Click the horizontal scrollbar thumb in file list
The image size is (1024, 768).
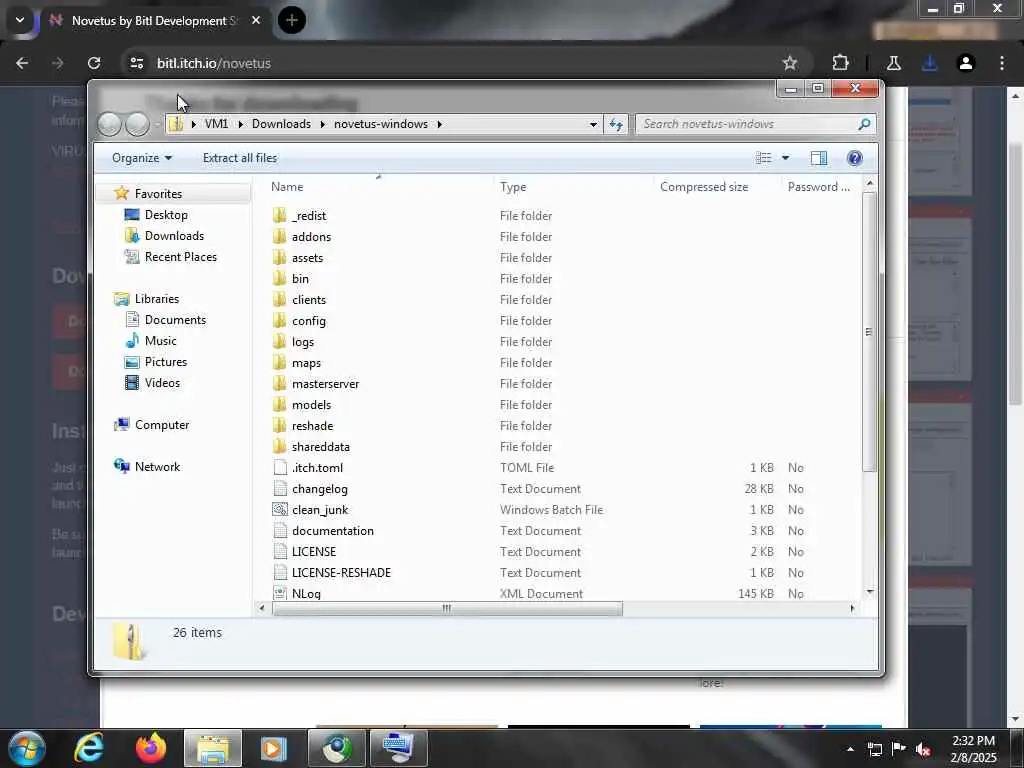[447, 609]
